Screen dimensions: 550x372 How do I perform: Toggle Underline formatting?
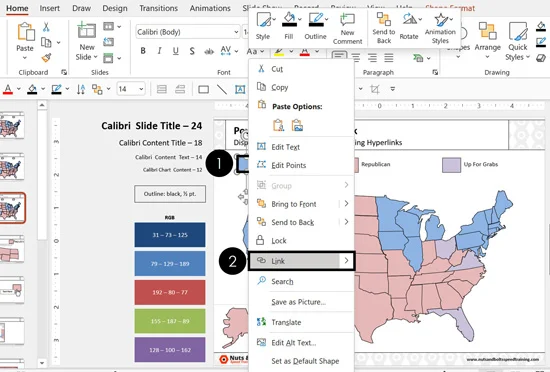click(175, 51)
